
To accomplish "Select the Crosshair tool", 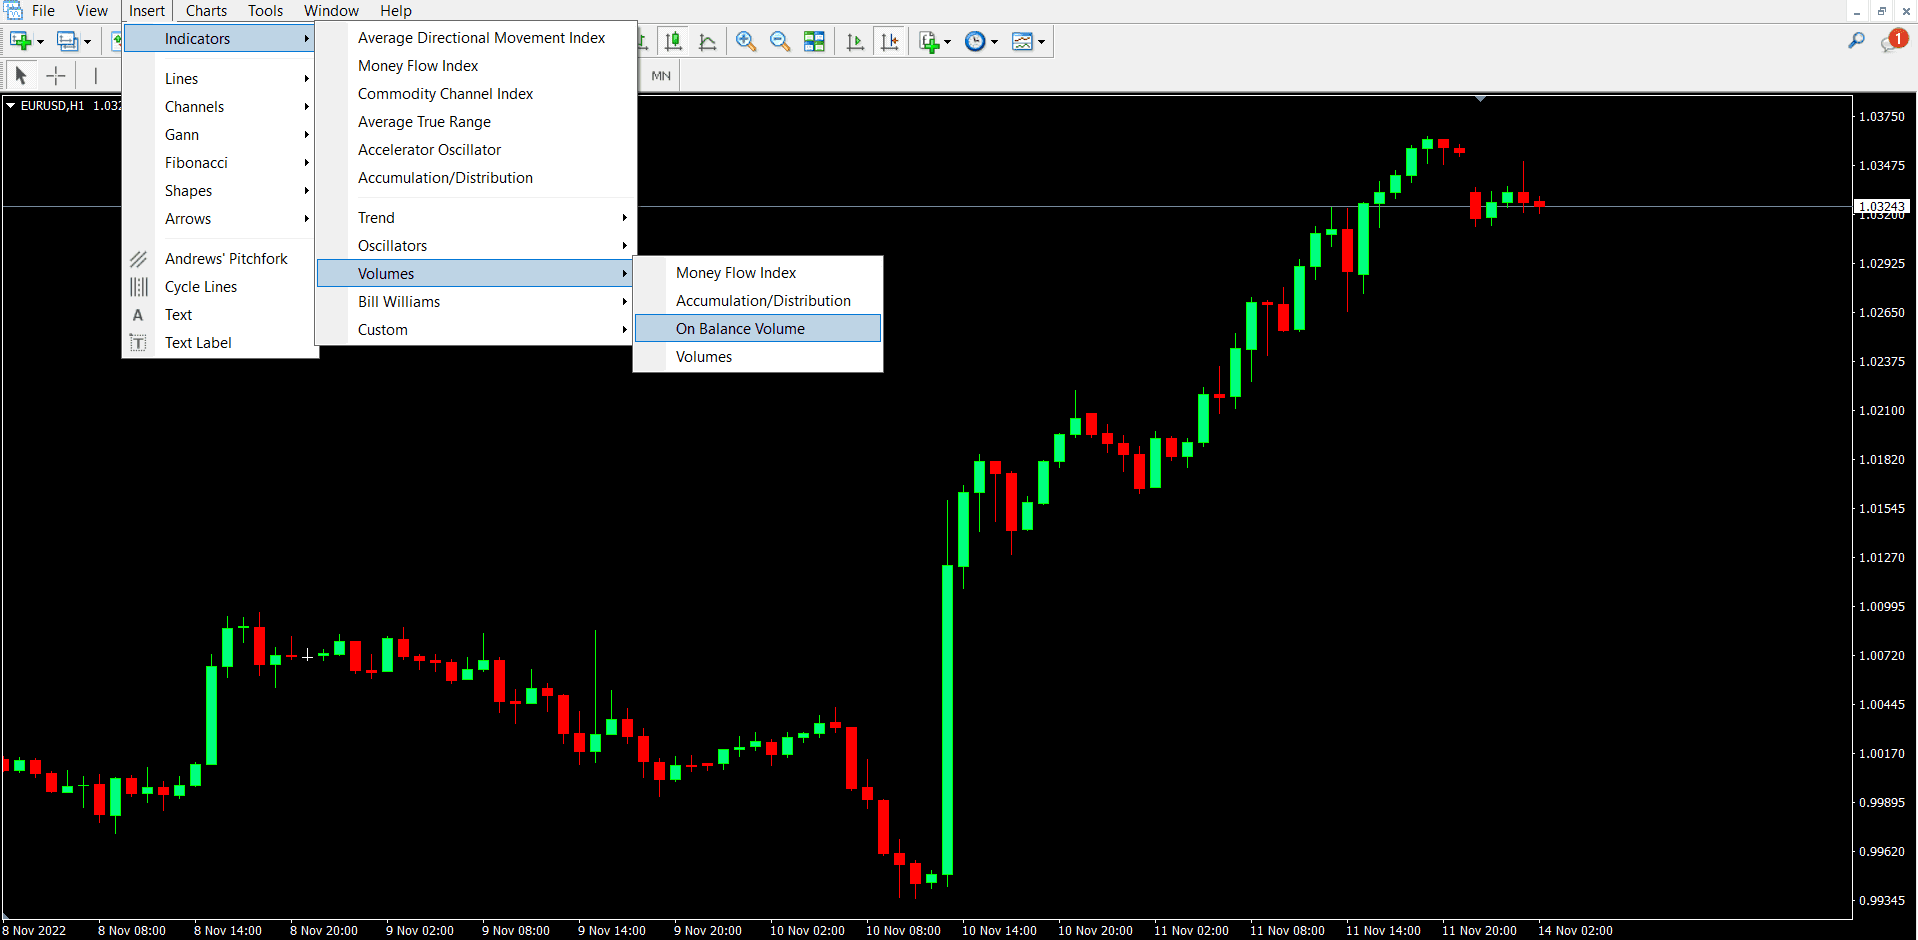I will click(x=56, y=75).
